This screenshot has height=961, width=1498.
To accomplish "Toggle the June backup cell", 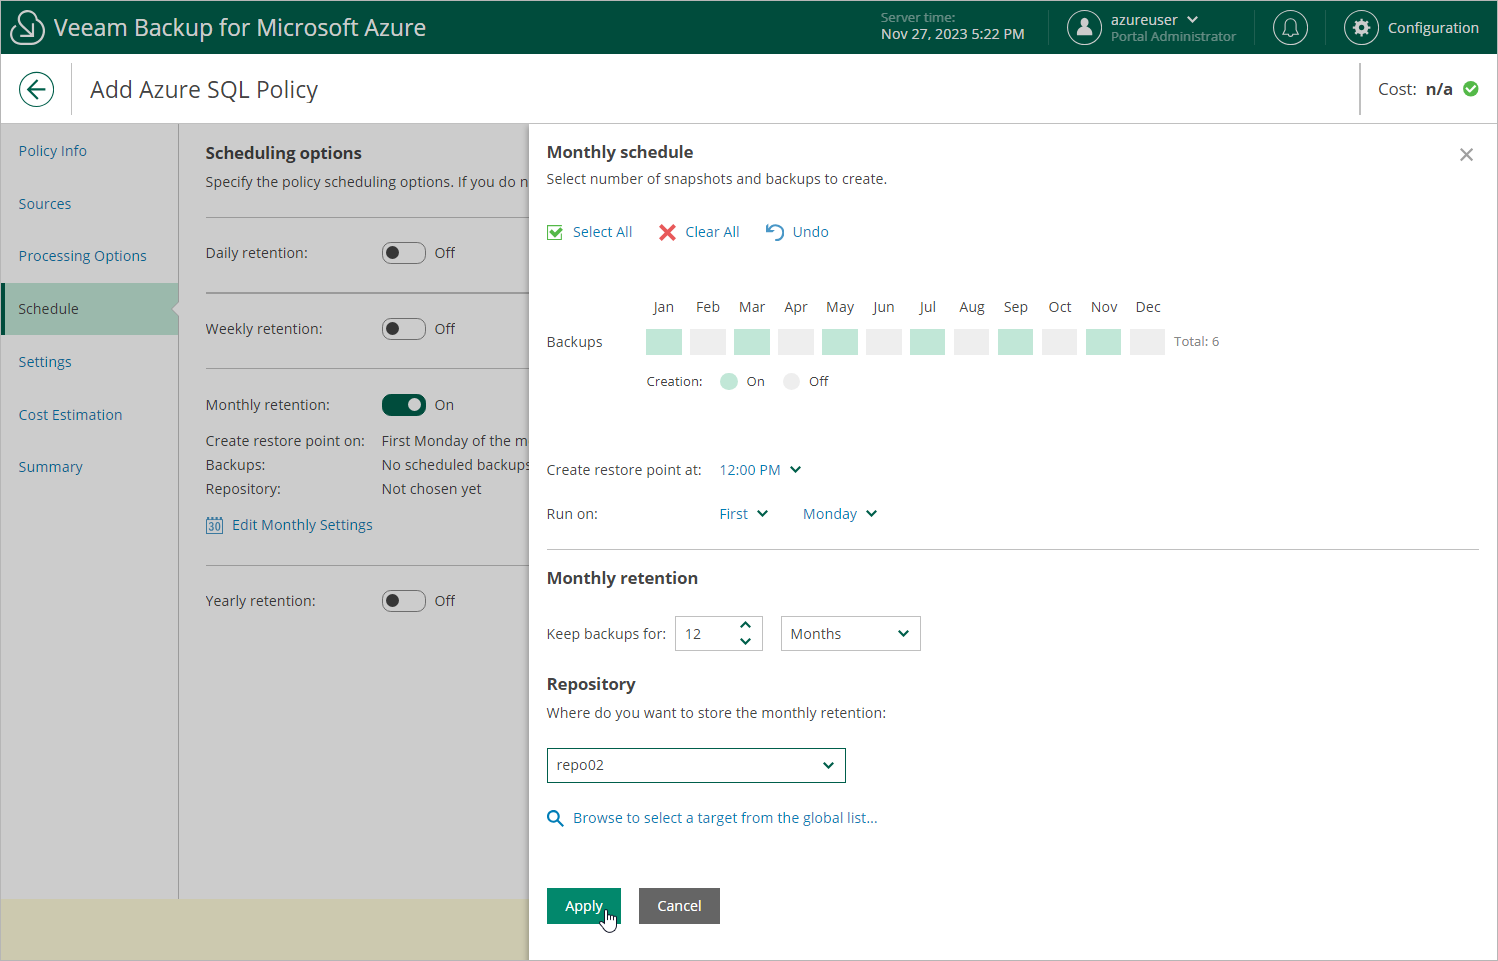I will [884, 342].
